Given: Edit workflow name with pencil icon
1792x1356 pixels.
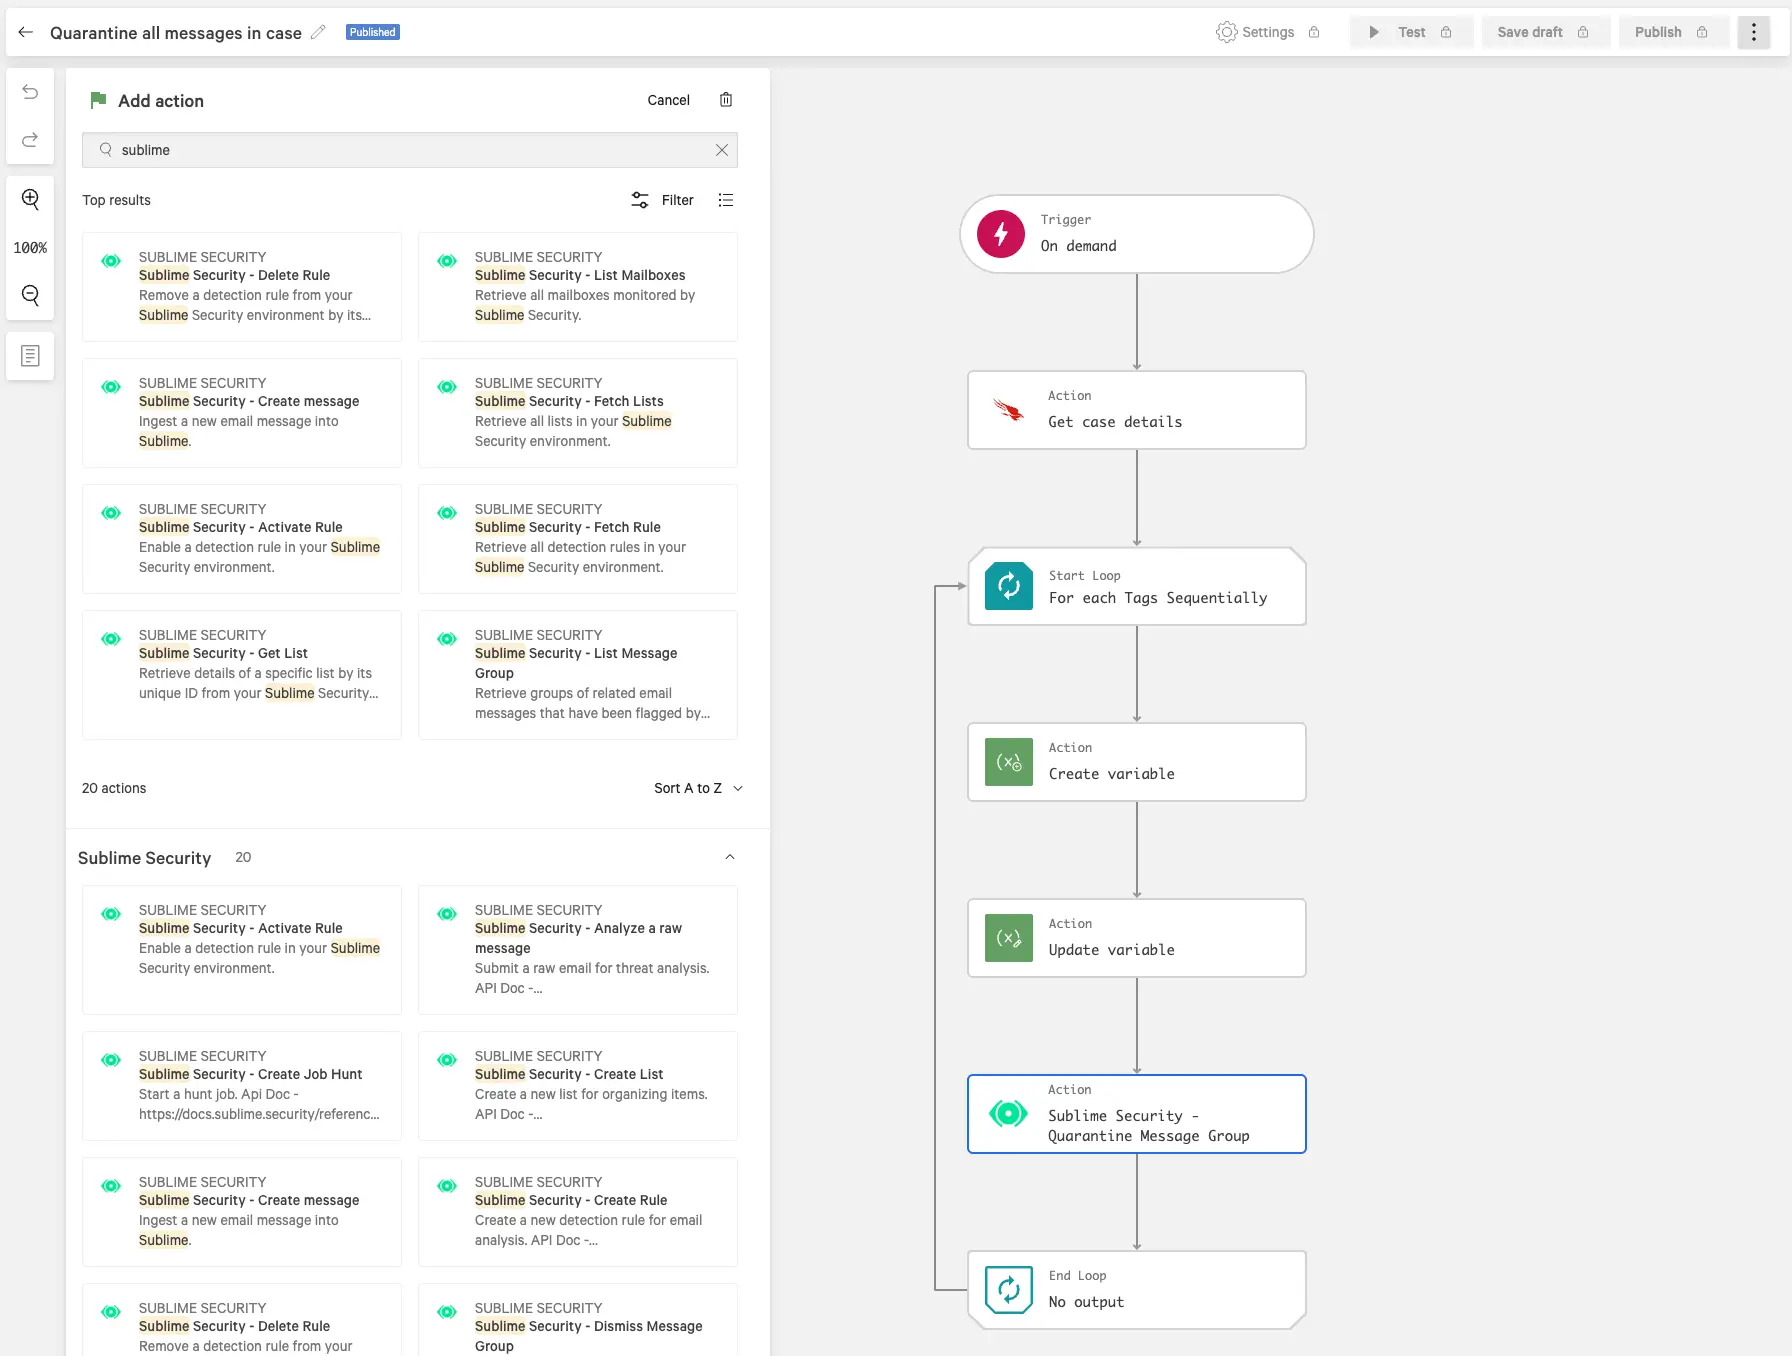Looking at the screenshot, I should tap(318, 32).
